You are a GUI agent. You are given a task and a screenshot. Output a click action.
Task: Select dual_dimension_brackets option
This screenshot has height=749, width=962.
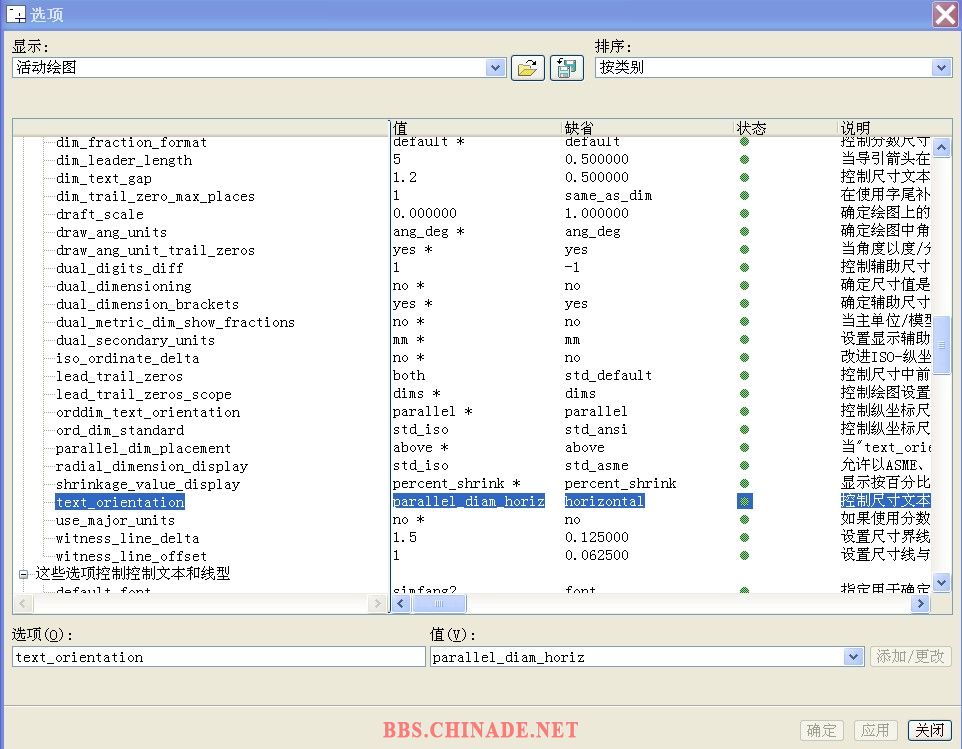(147, 304)
